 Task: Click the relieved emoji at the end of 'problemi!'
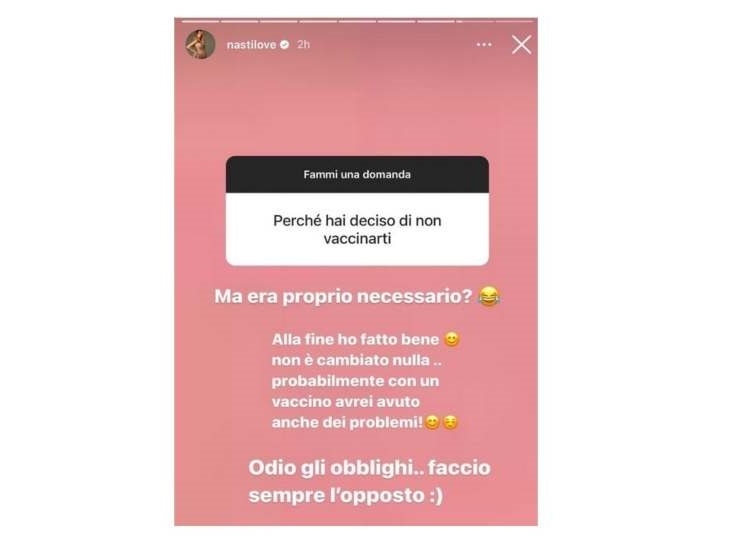[x=450, y=422]
